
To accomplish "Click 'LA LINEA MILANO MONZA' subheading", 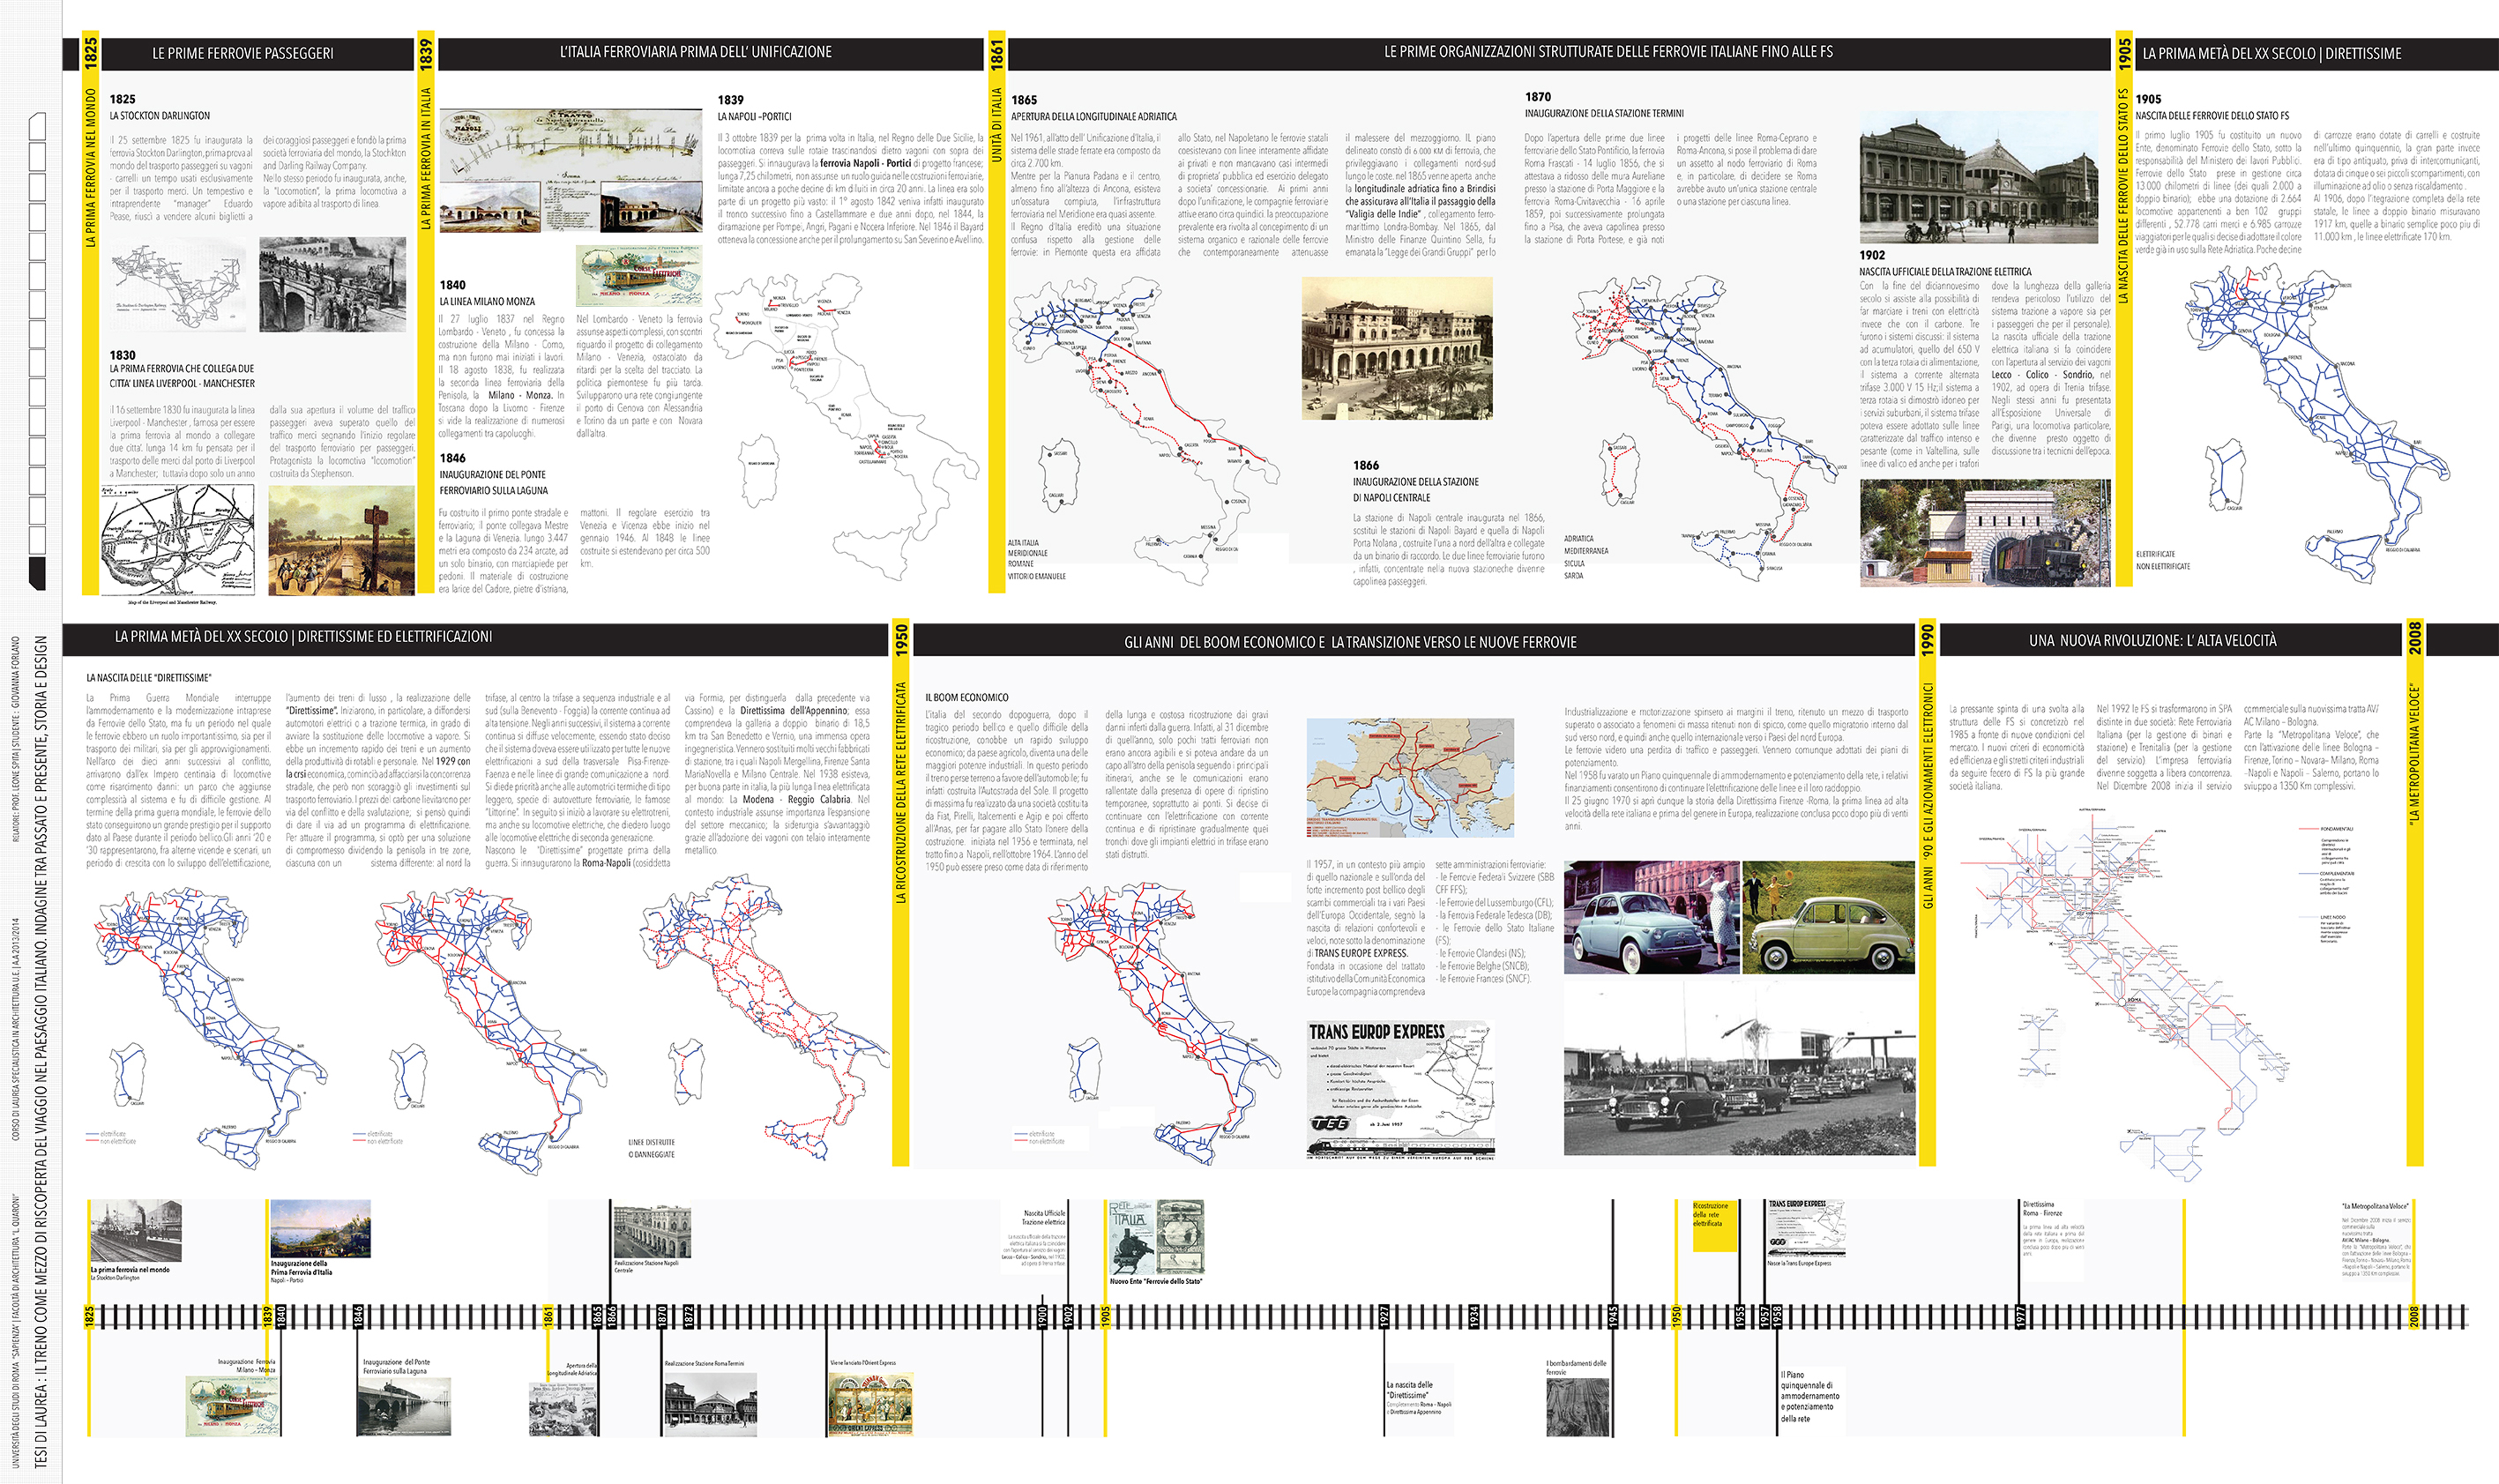I will click(488, 301).
